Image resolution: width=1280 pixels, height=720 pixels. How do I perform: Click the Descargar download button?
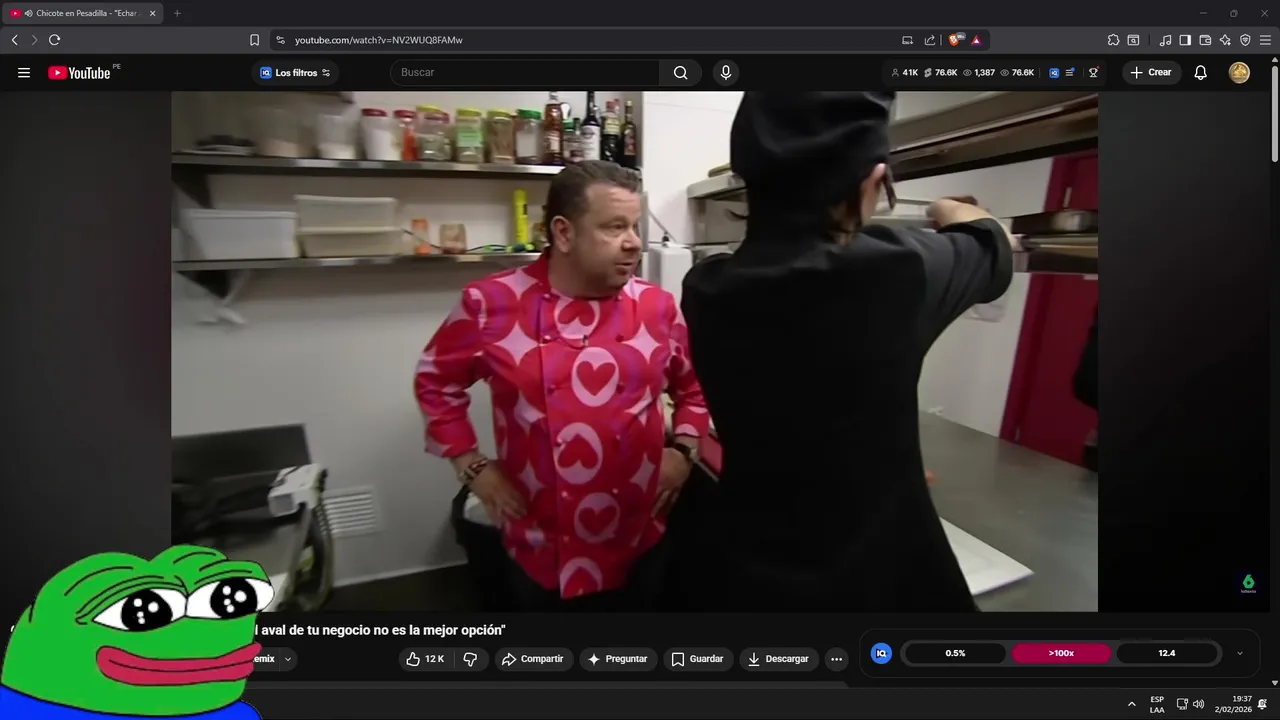[x=778, y=659]
